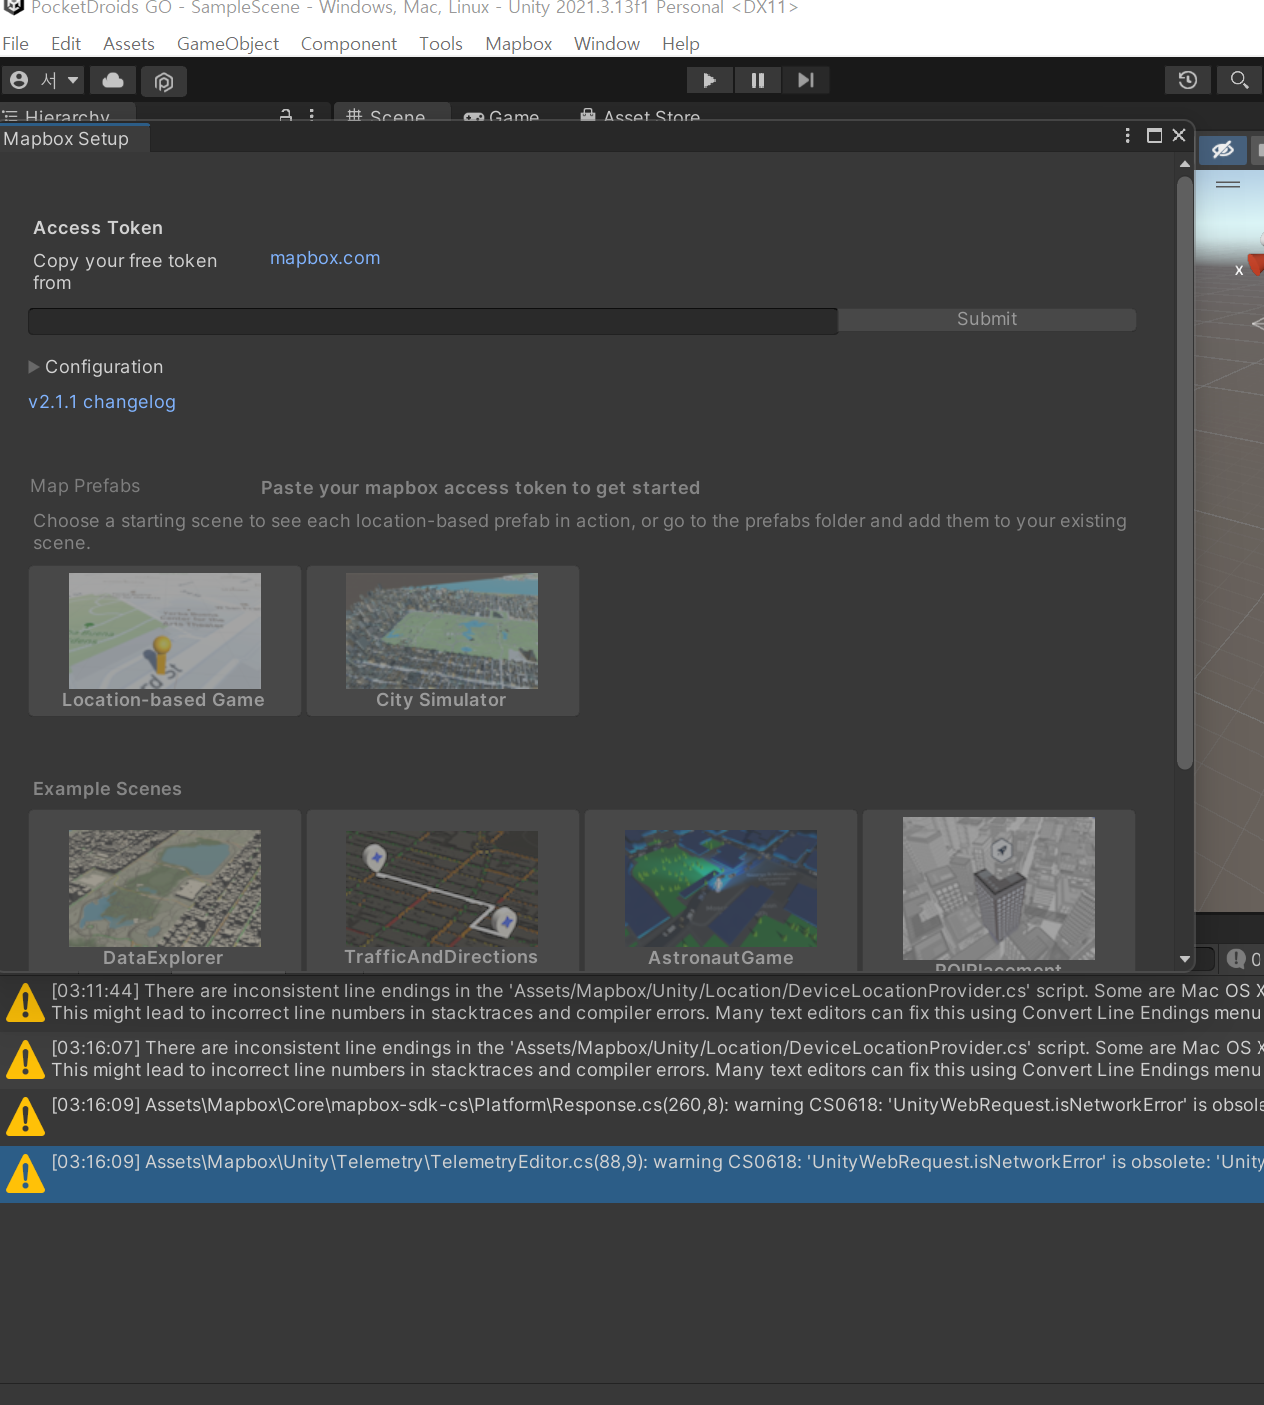This screenshot has height=1405, width=1264.
Task: Open the Window menu
Action: (607, 44)
